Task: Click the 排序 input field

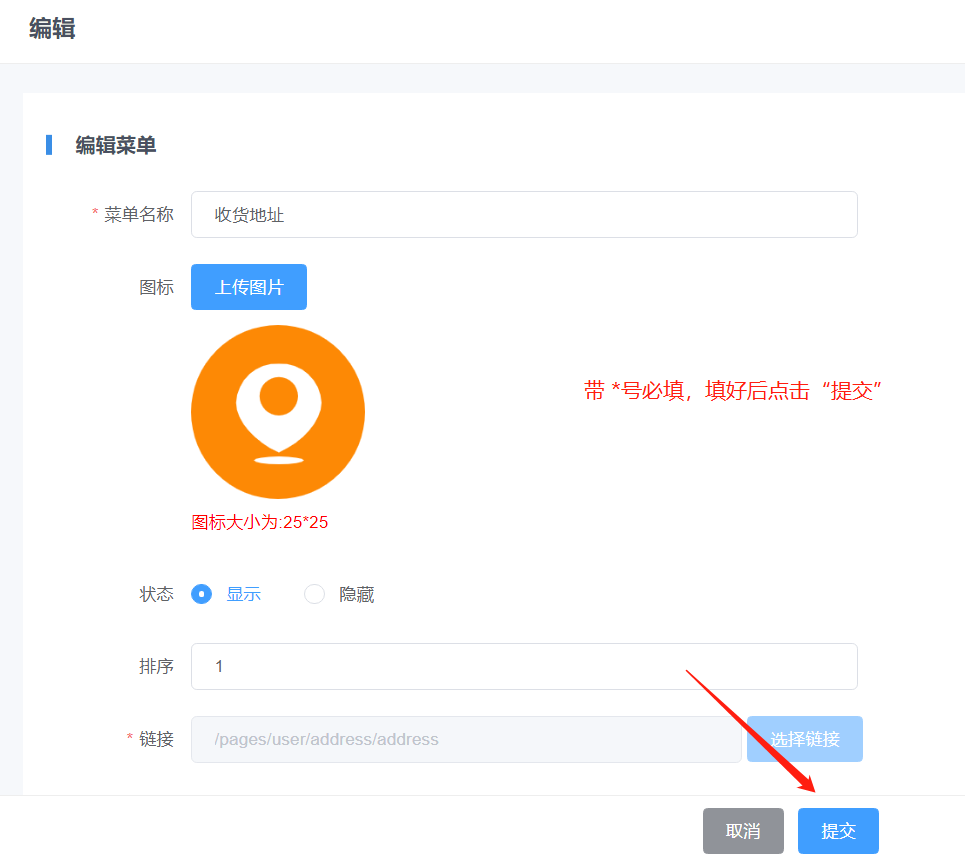Action: (x=524, y=666)
